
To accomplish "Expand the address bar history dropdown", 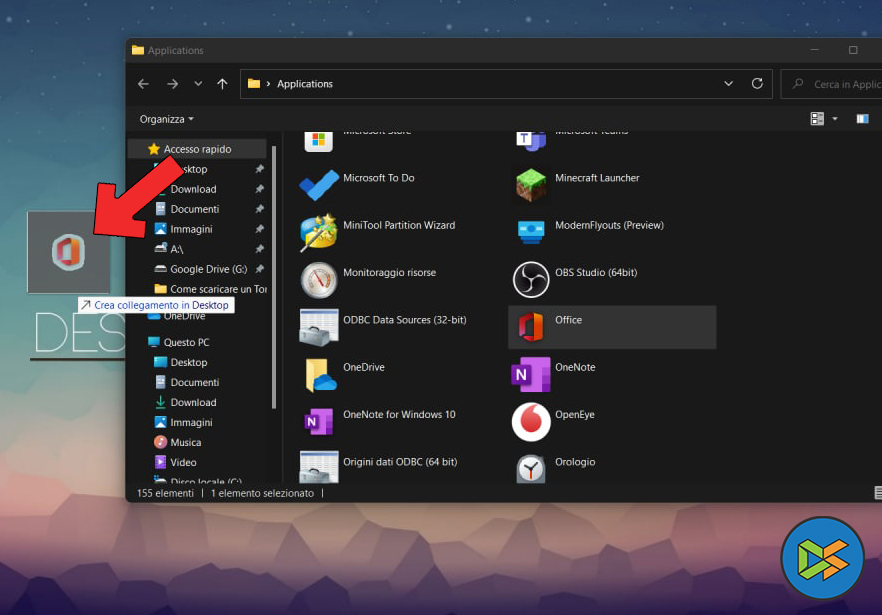I will click(729, 84).
